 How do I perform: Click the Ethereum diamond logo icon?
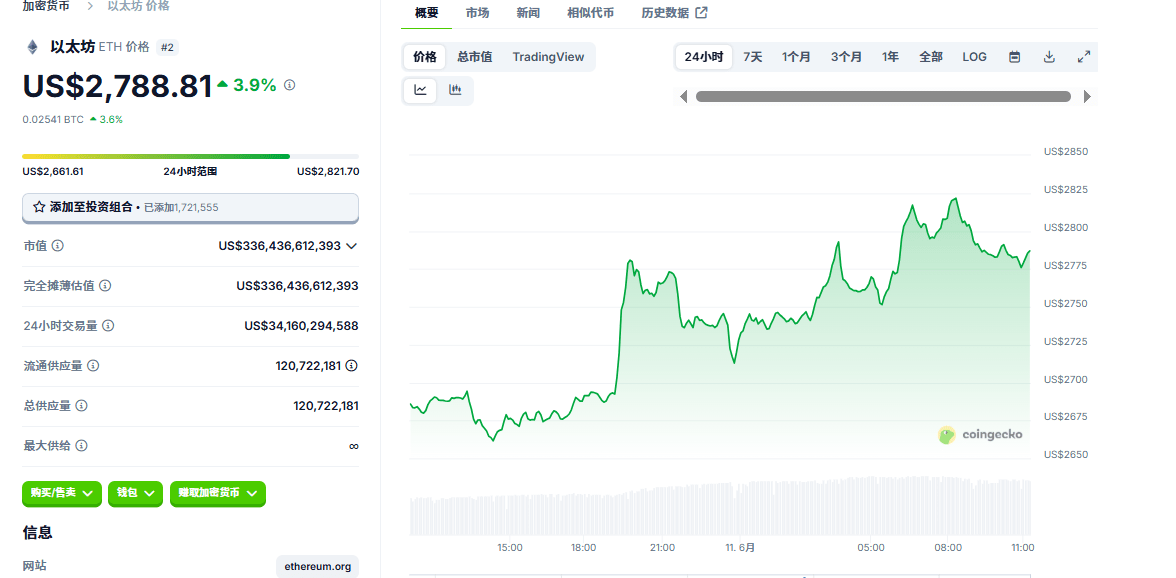pos(32,47)
